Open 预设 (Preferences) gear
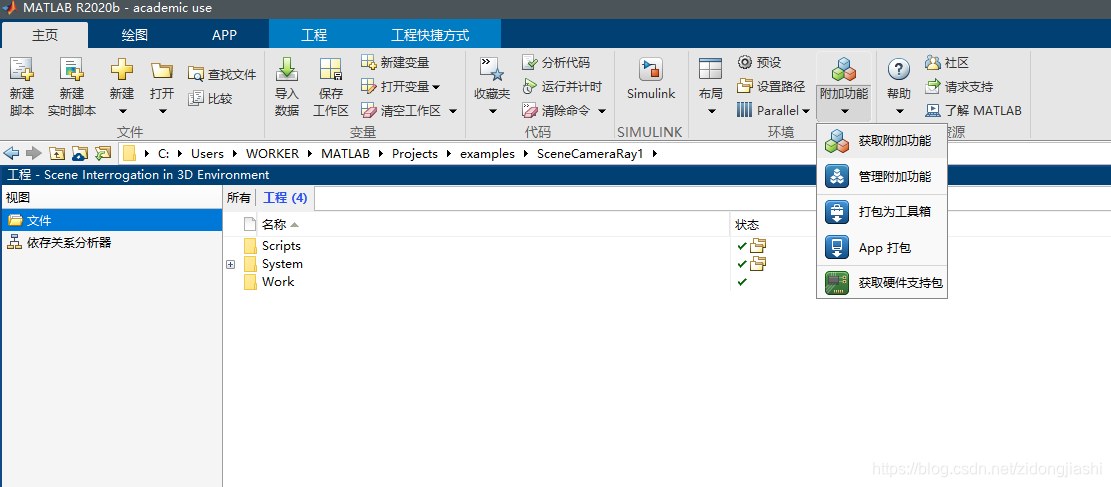The height and width of the screenshot is (487, 1111). [x=759, y=62]
